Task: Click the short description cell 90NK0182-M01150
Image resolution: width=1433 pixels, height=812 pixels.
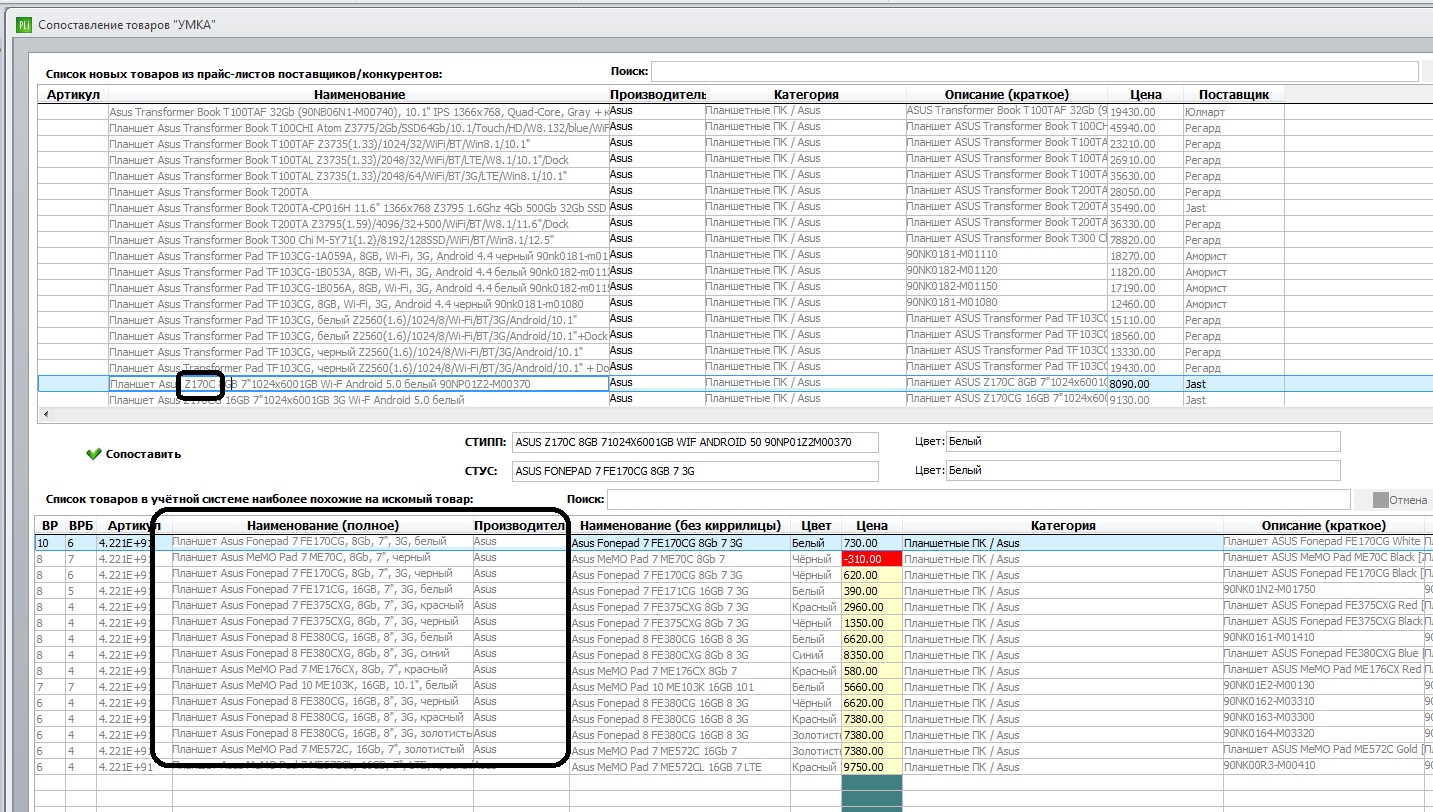Action: [1006, 287]
